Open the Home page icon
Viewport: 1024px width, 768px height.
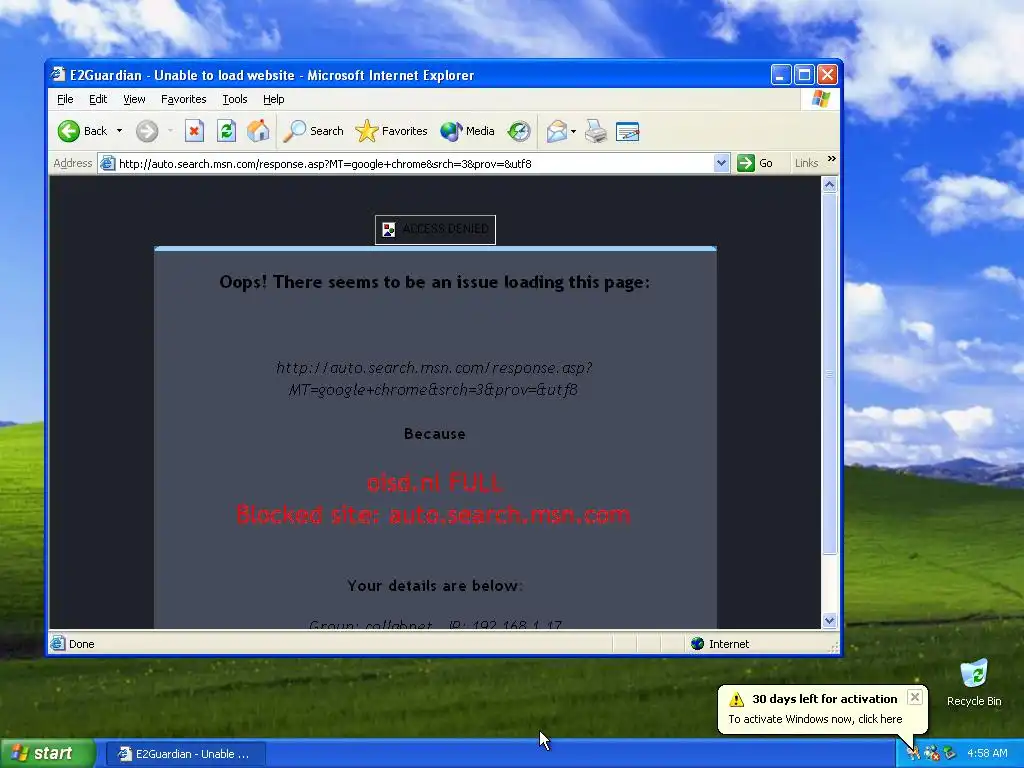[258, 131]
